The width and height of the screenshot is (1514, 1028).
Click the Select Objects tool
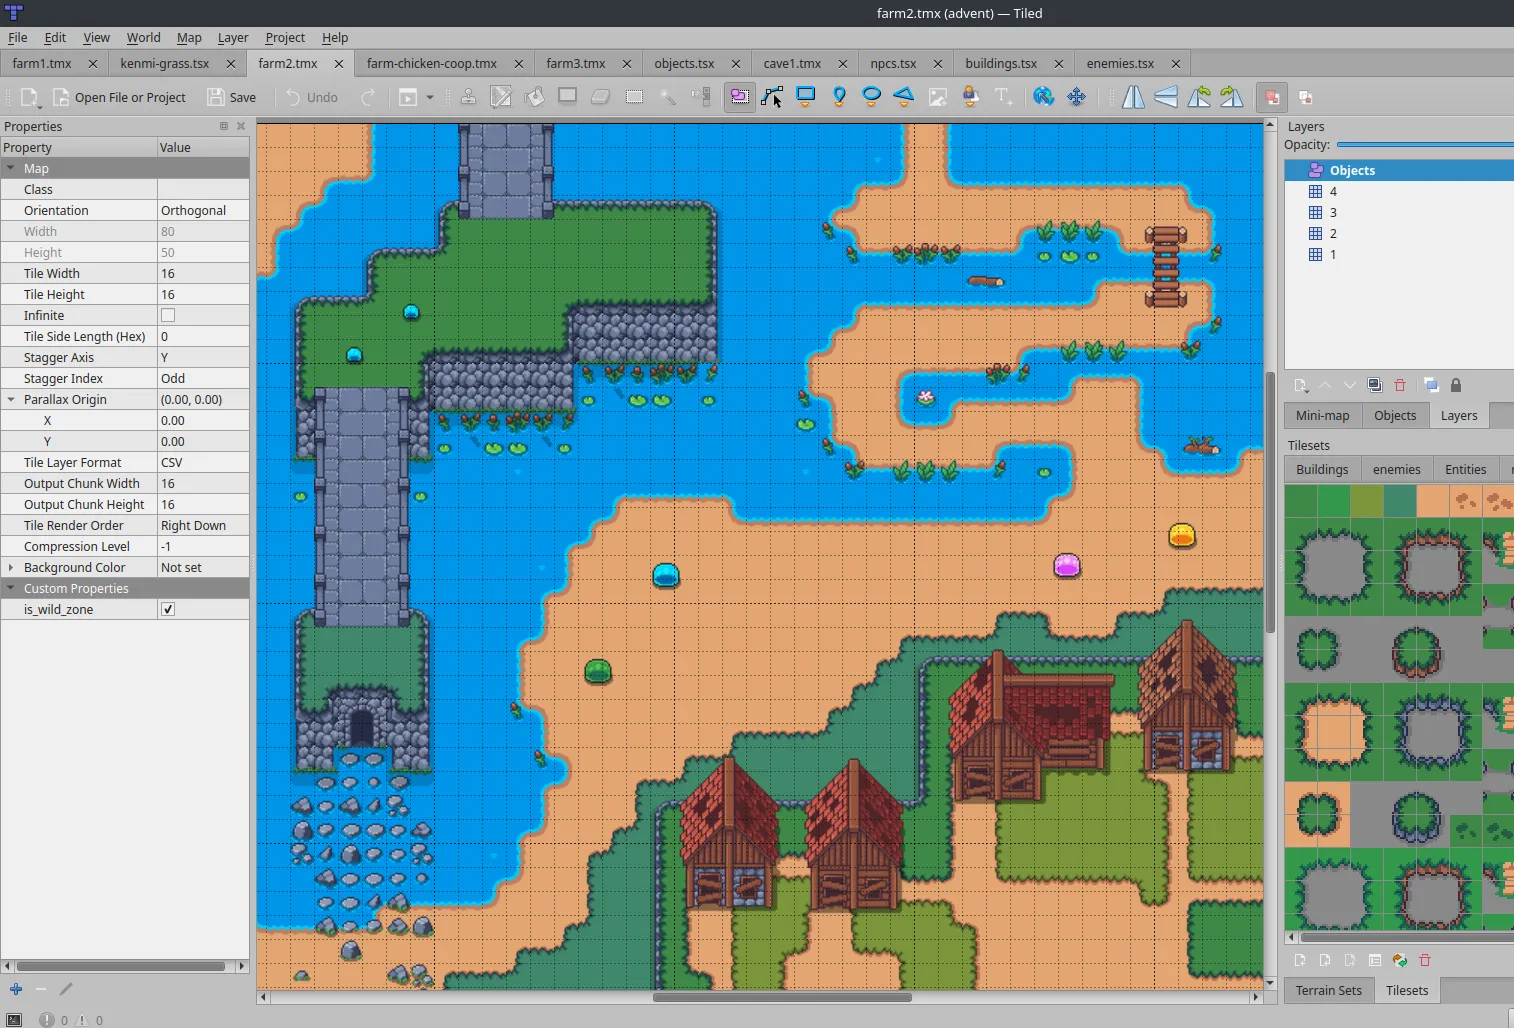click(739, 97)
